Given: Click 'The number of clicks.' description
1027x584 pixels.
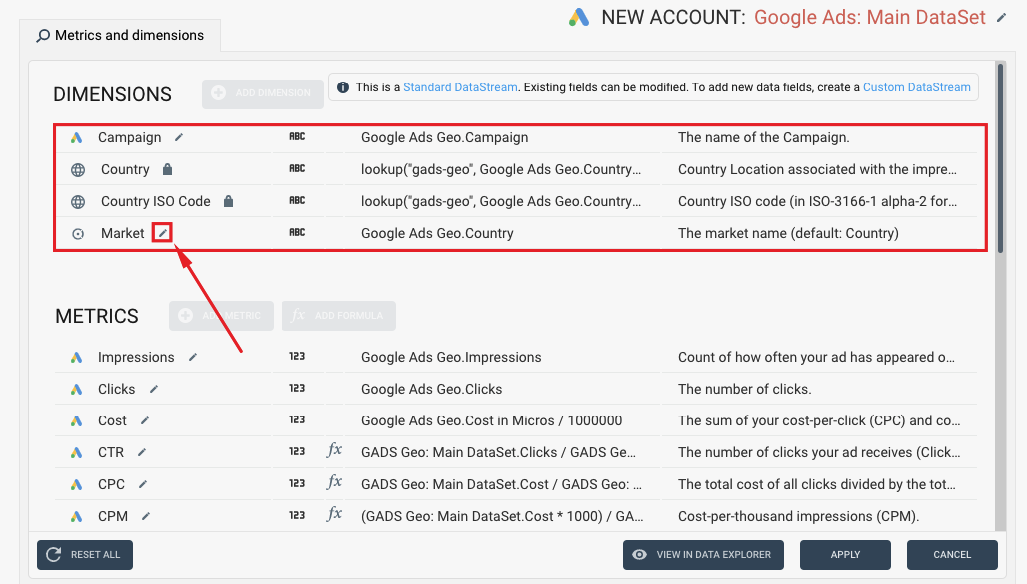Looking at the screenshot, I should coord(745,390).
